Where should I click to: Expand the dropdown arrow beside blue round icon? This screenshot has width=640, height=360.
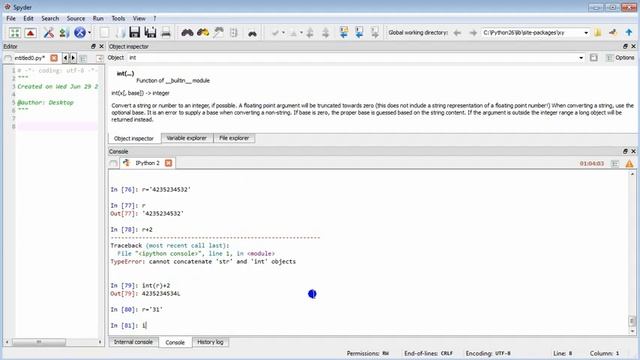pyautogui.click(x=89, y=33)
